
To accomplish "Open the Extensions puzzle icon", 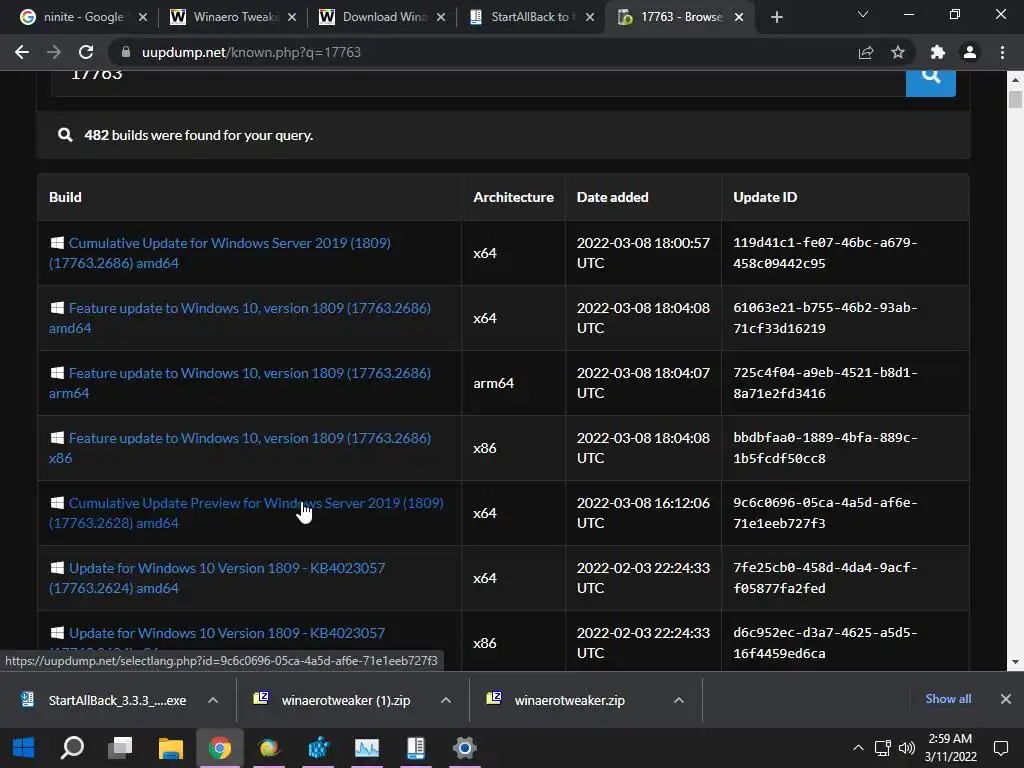I will [x=938, y=52].
